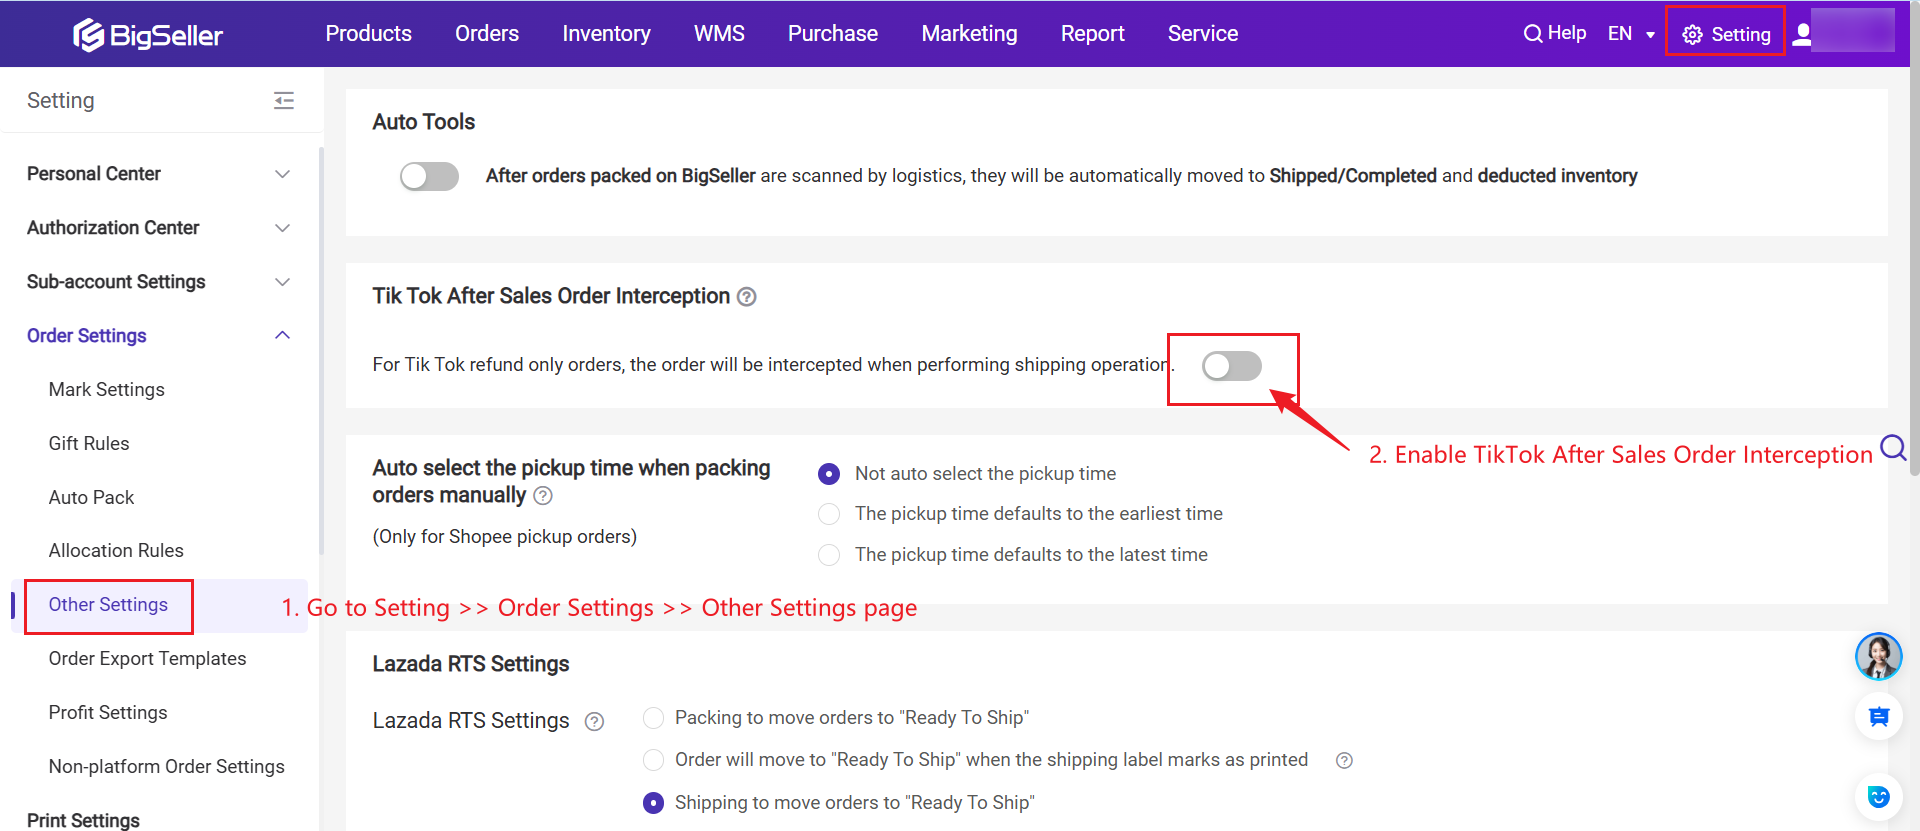Toggle the Auto Tools switch
The width and height of the screenshot is (1920, 831).
[x=429, y=176]
